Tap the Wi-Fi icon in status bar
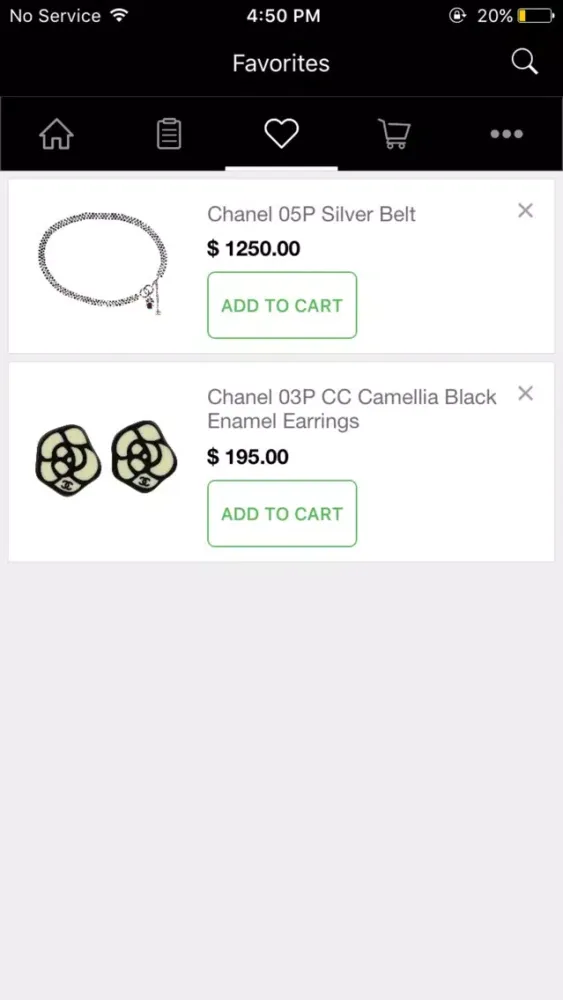This screenshot has width=563, height=1000. 119,15
